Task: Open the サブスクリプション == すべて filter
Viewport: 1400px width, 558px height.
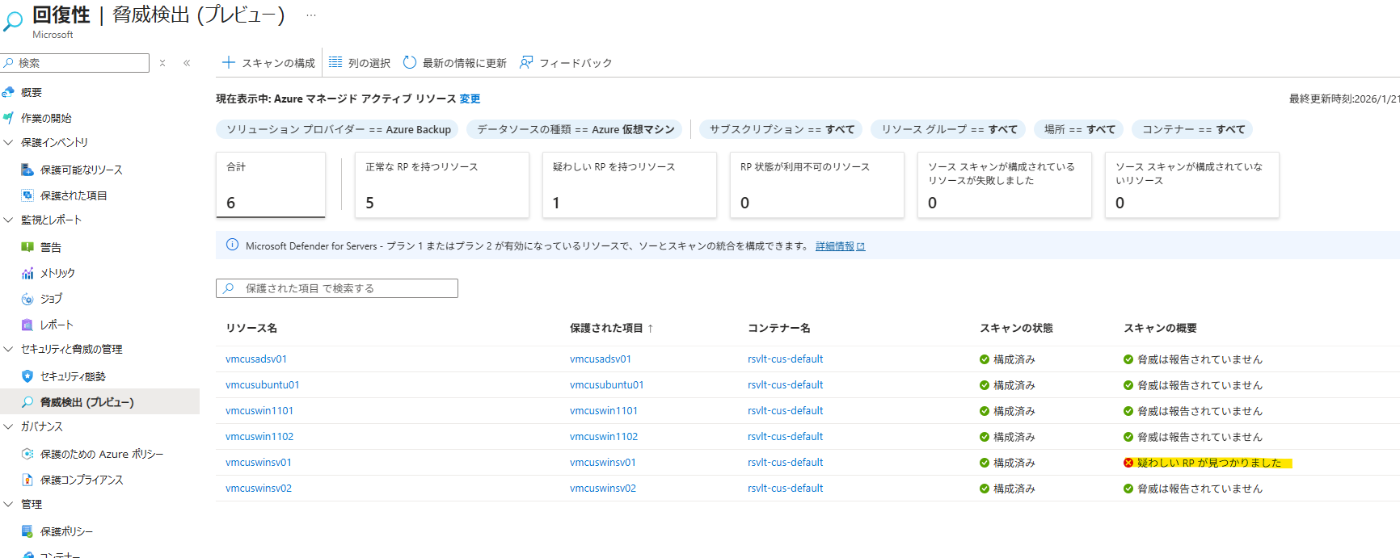Action: [x=781, y=129]
